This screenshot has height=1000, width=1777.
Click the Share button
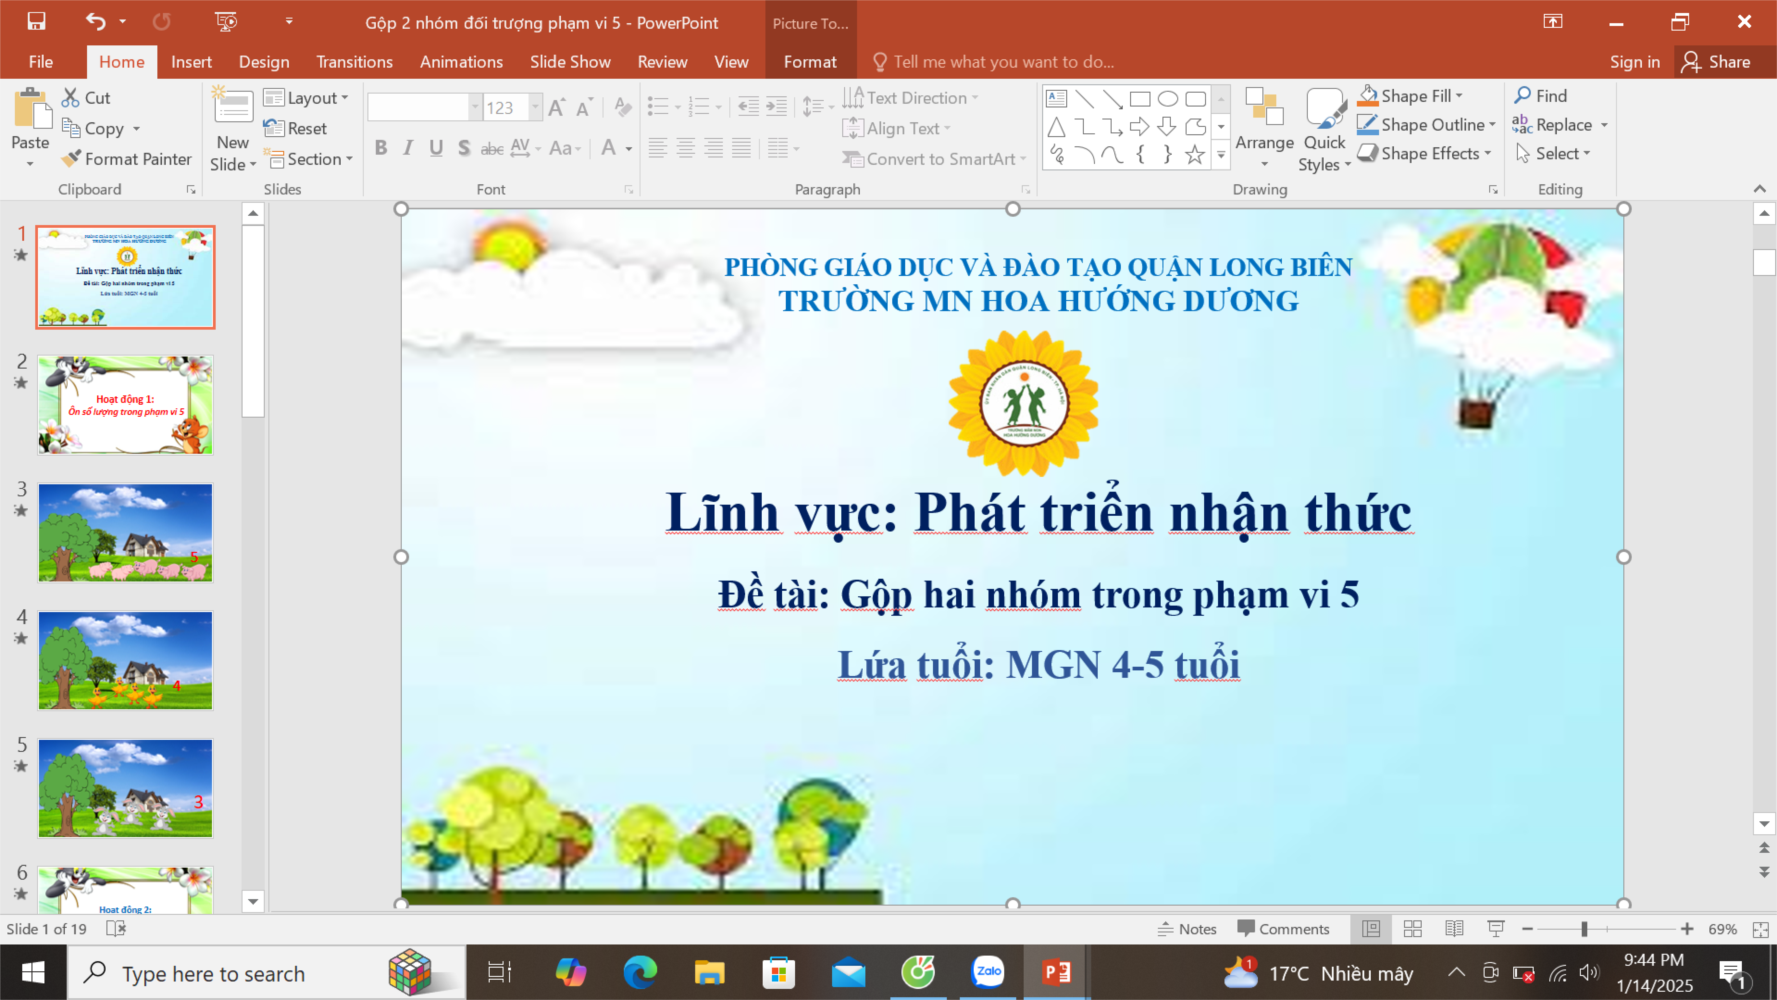tap(1716, 62)
